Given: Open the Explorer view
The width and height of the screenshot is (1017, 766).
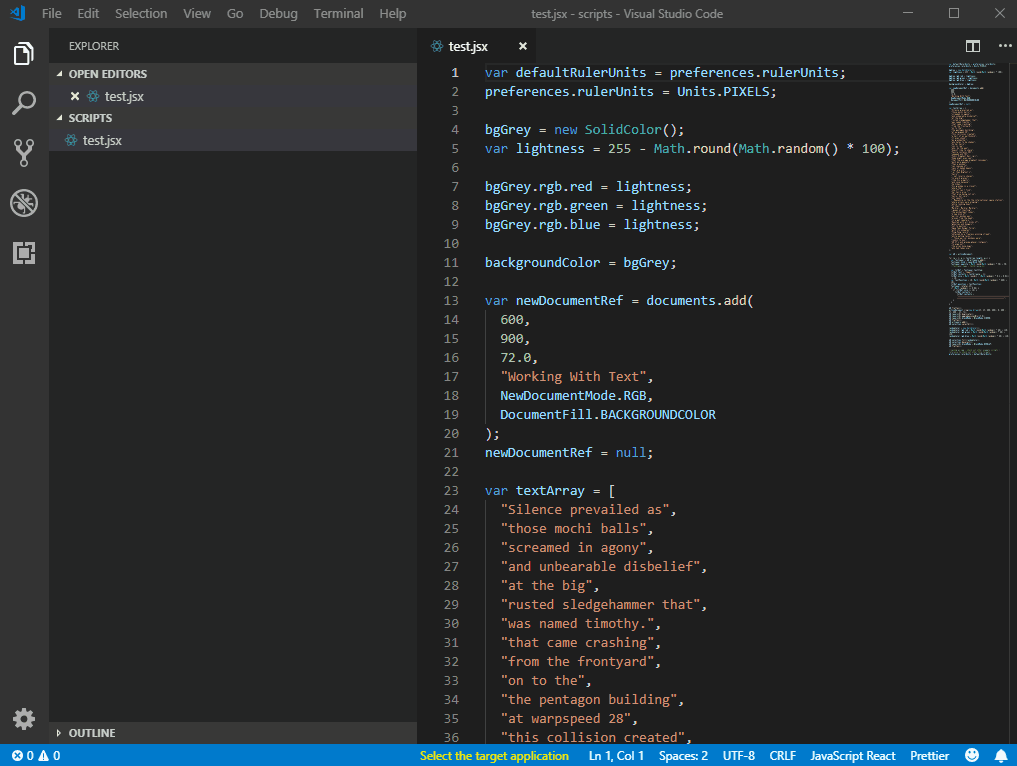Looking at the screenshot, I should 24,54.
